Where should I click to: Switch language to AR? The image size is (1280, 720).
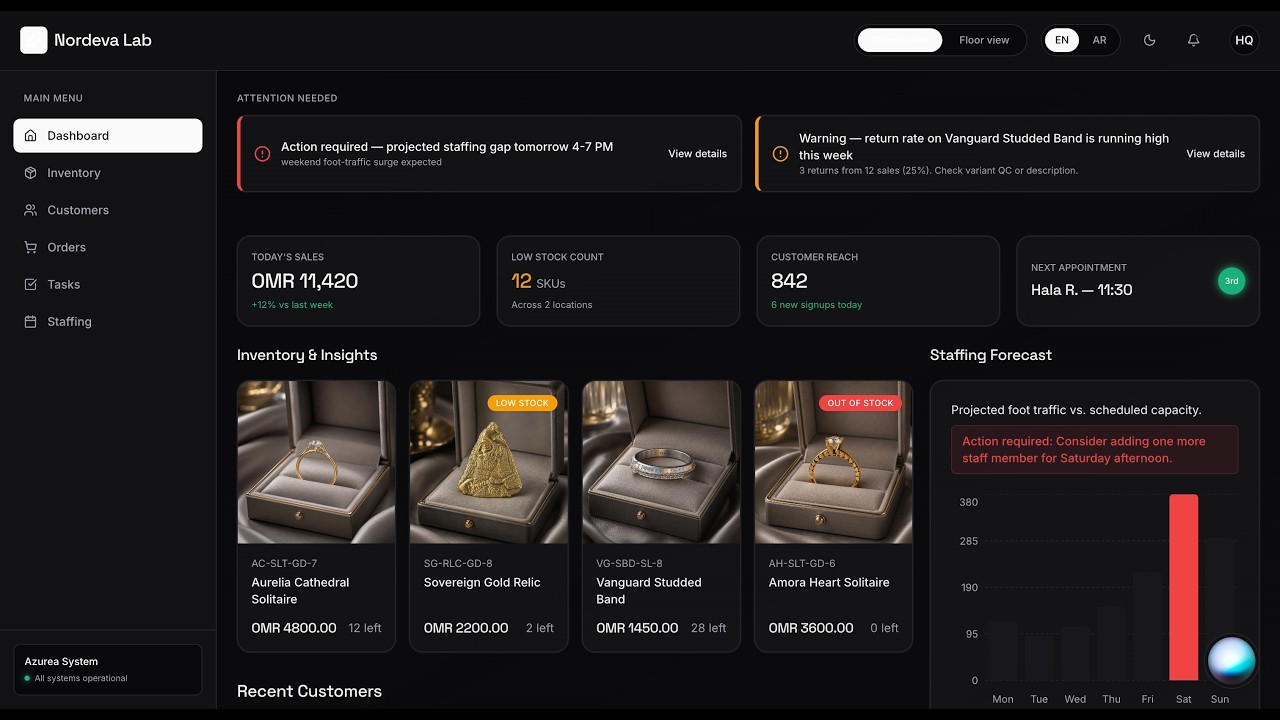[1099, 40]
